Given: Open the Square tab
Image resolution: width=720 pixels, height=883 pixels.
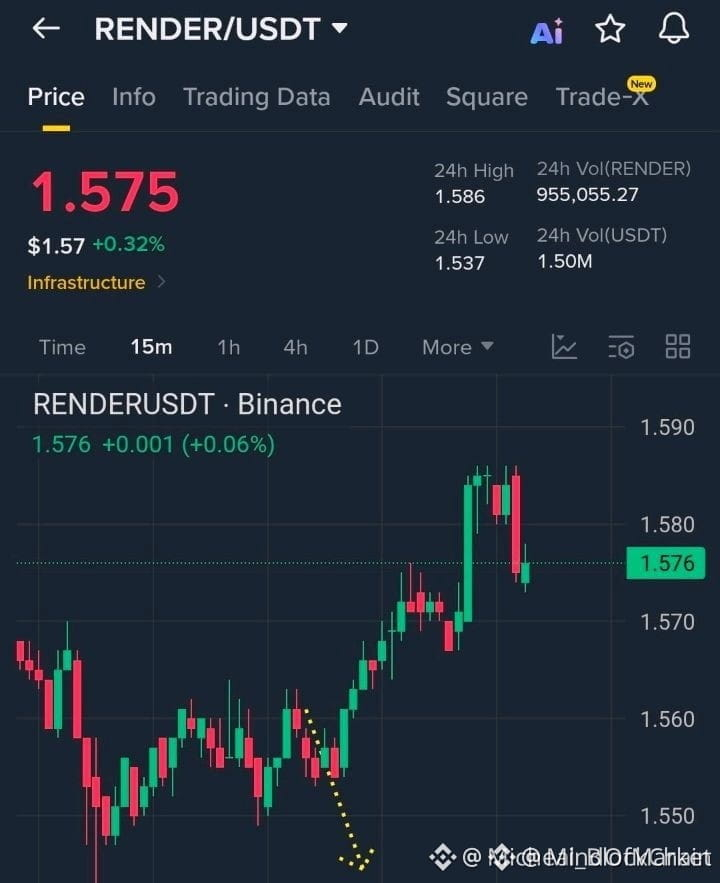Looking at the screenshot, I should (x=487, y=97).
